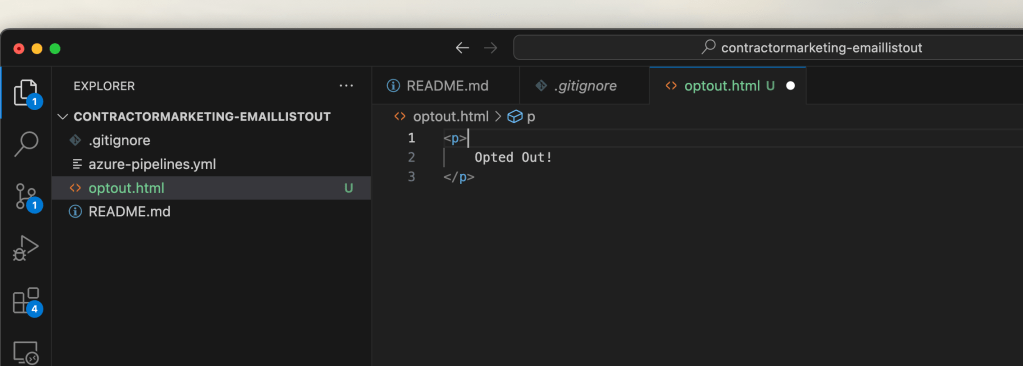Select optout.html in the explorer tree
The width and height of the screenshot is (1023, 366).
click(x=211, y=188)
